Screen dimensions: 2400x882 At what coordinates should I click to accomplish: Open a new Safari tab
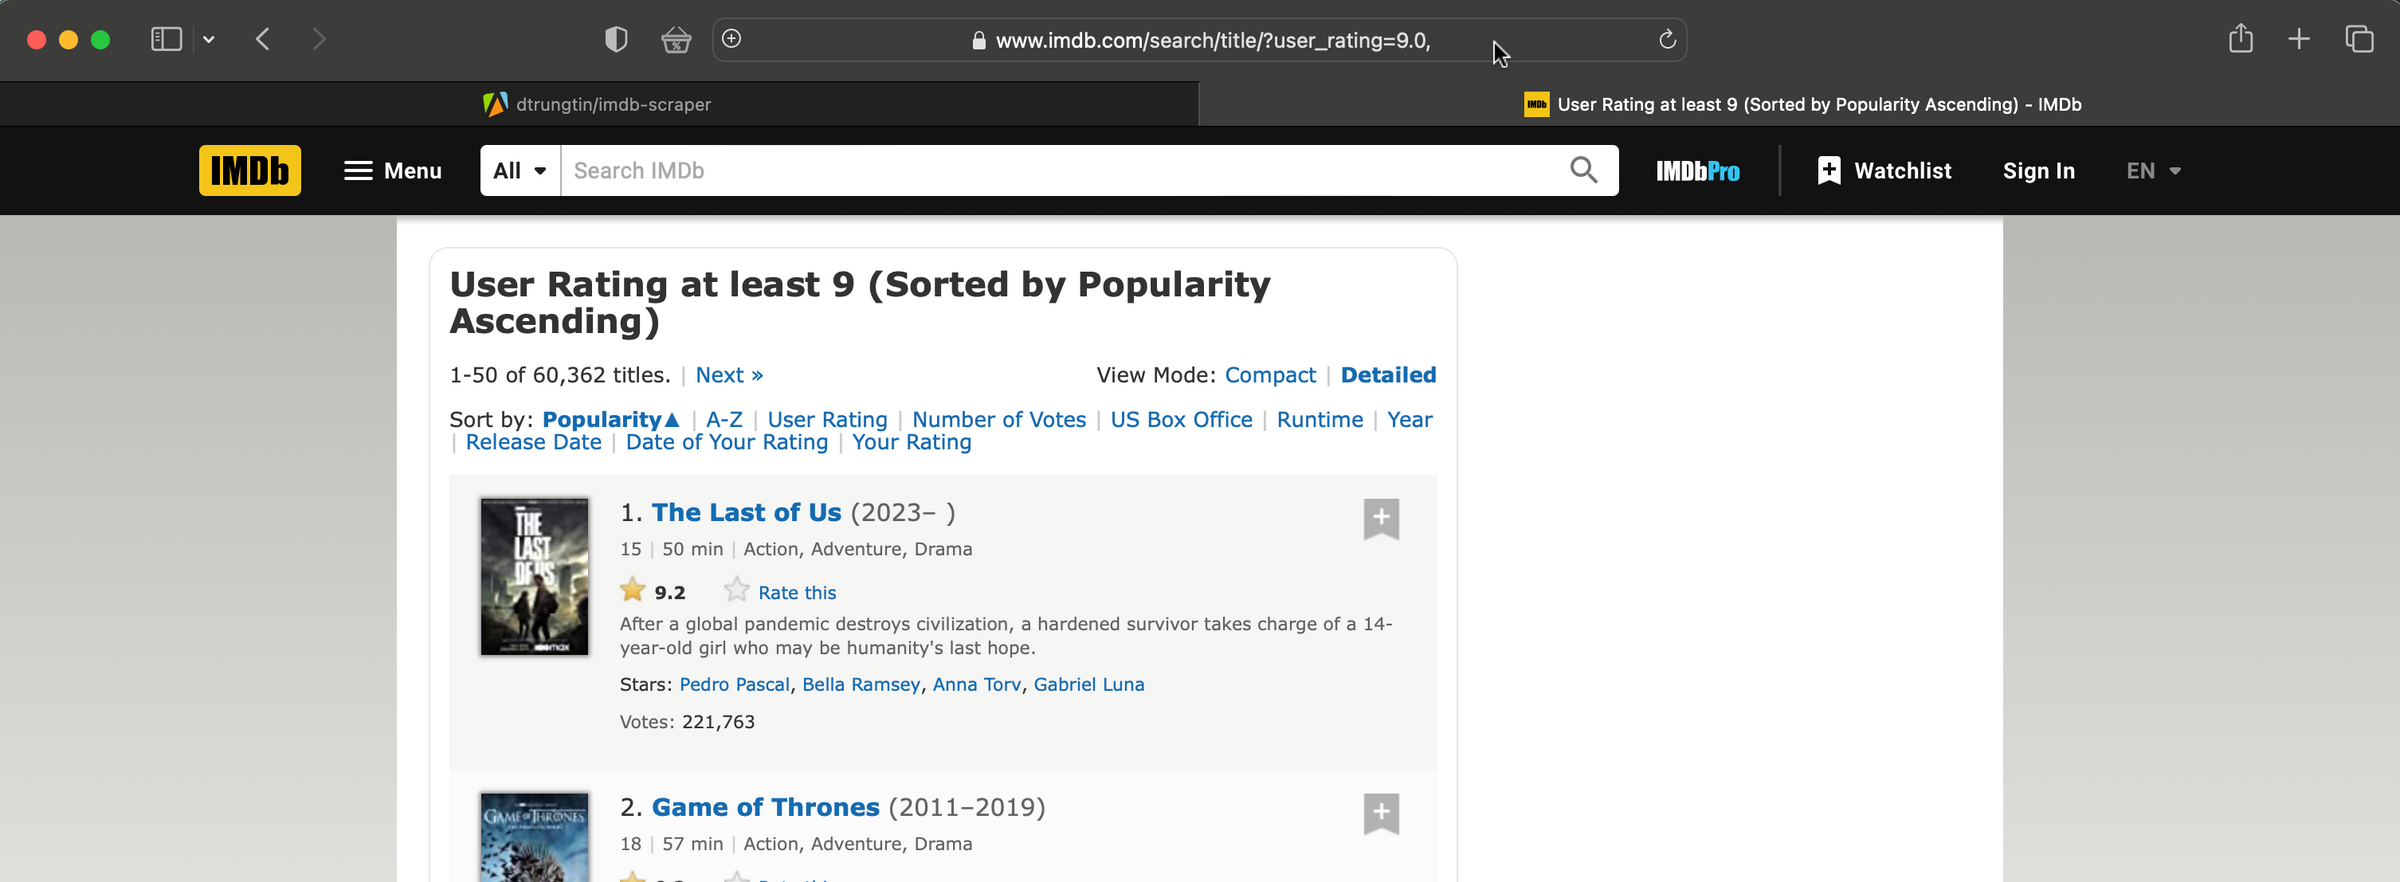click(x=2298, y=39)
